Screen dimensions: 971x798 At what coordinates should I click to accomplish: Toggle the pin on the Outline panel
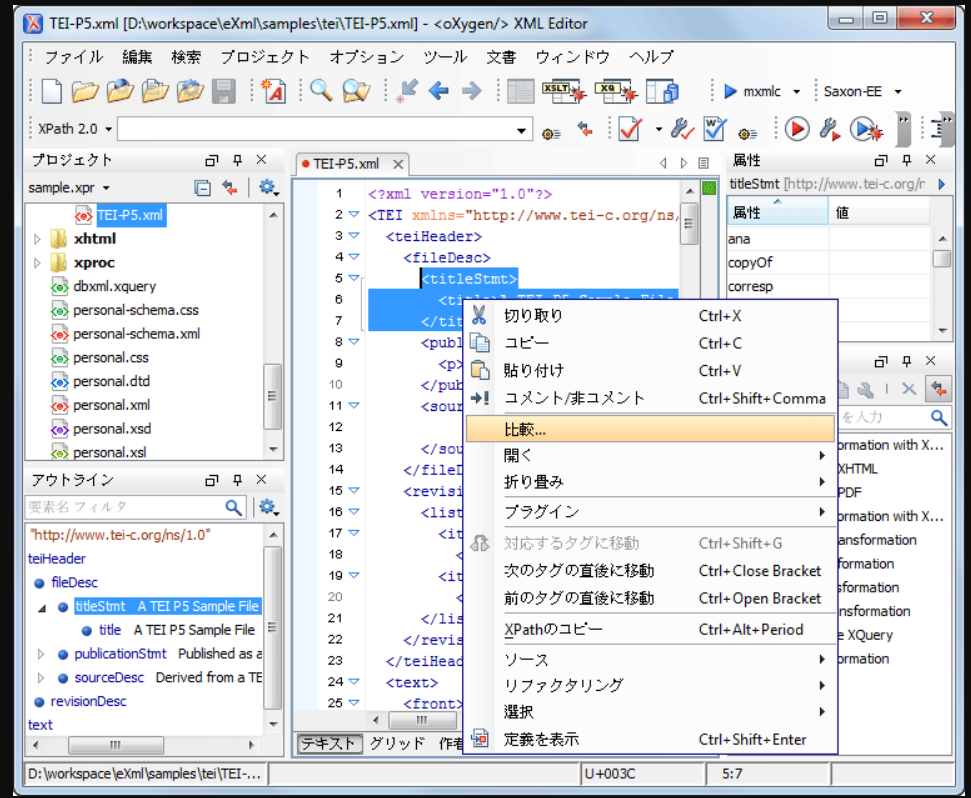point(237,481)
